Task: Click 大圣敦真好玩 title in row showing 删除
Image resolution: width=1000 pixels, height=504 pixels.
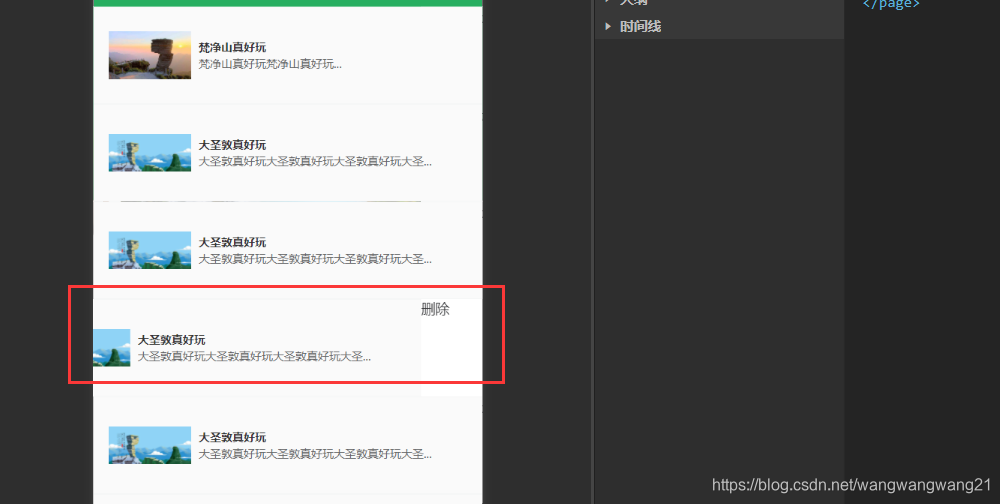Action: [x=172, y=340]
